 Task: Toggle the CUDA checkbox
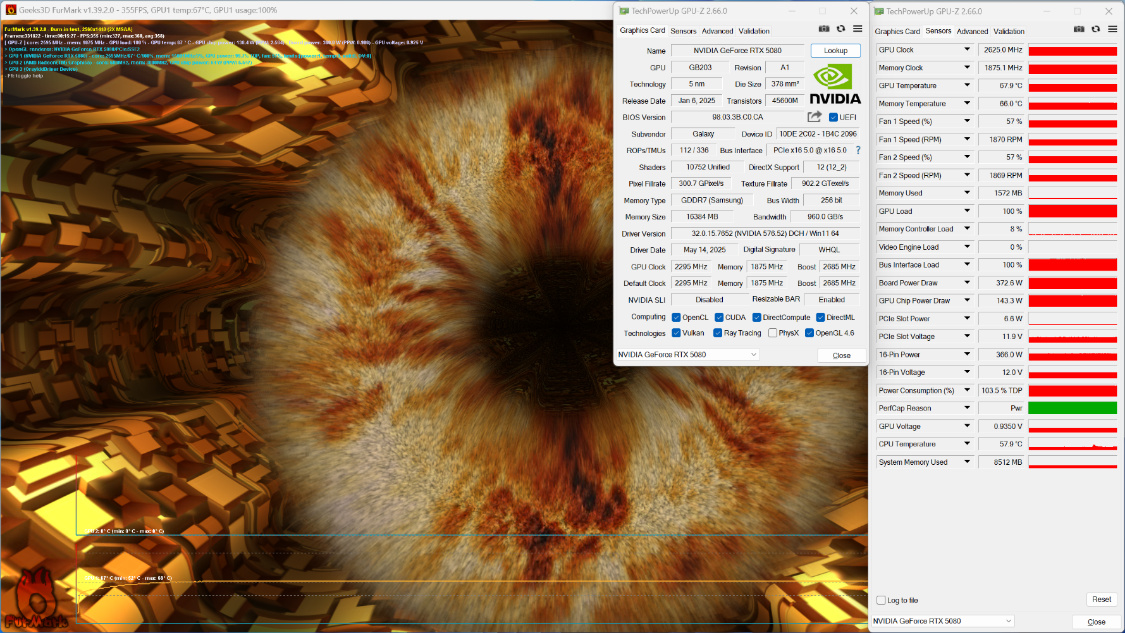tap(719, 317)
